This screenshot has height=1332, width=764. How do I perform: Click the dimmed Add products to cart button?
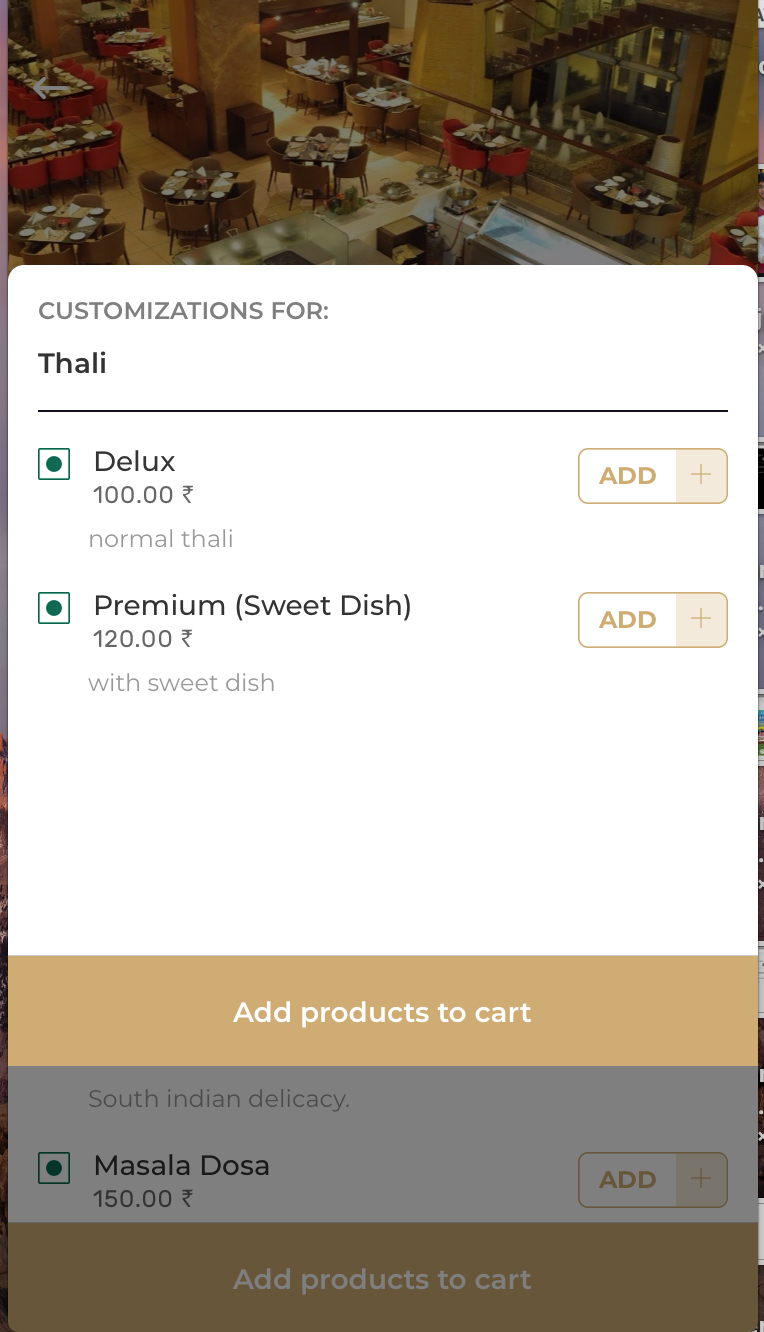coord(382,1279)
